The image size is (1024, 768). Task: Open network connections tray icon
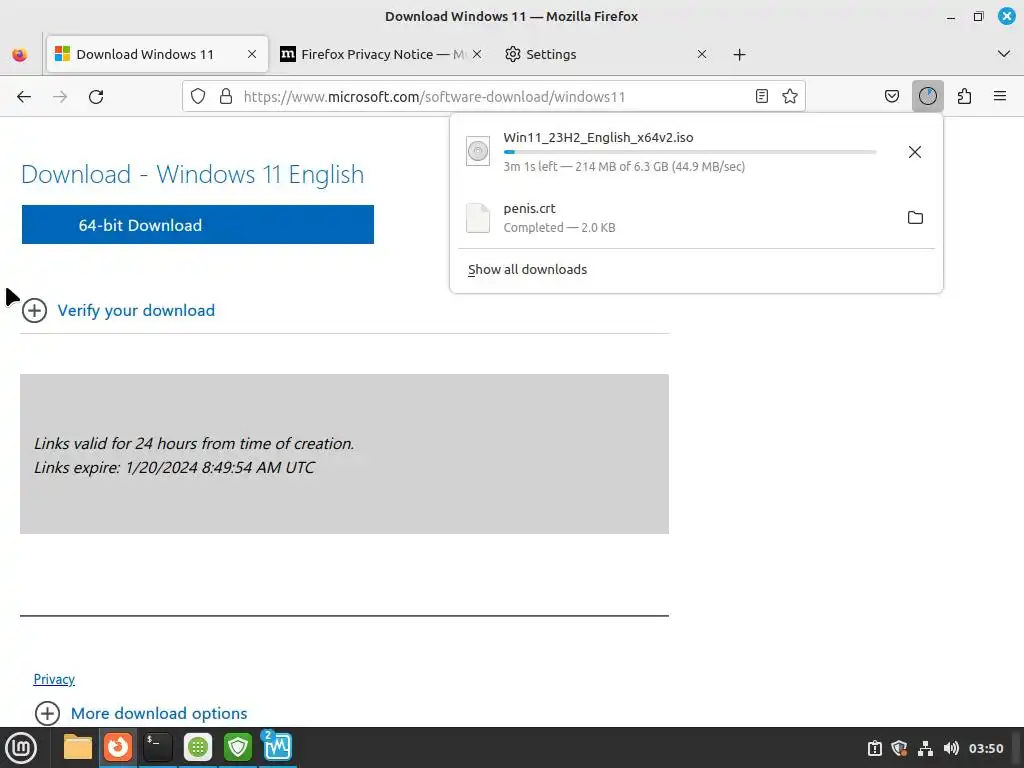[x=925, y=748]
